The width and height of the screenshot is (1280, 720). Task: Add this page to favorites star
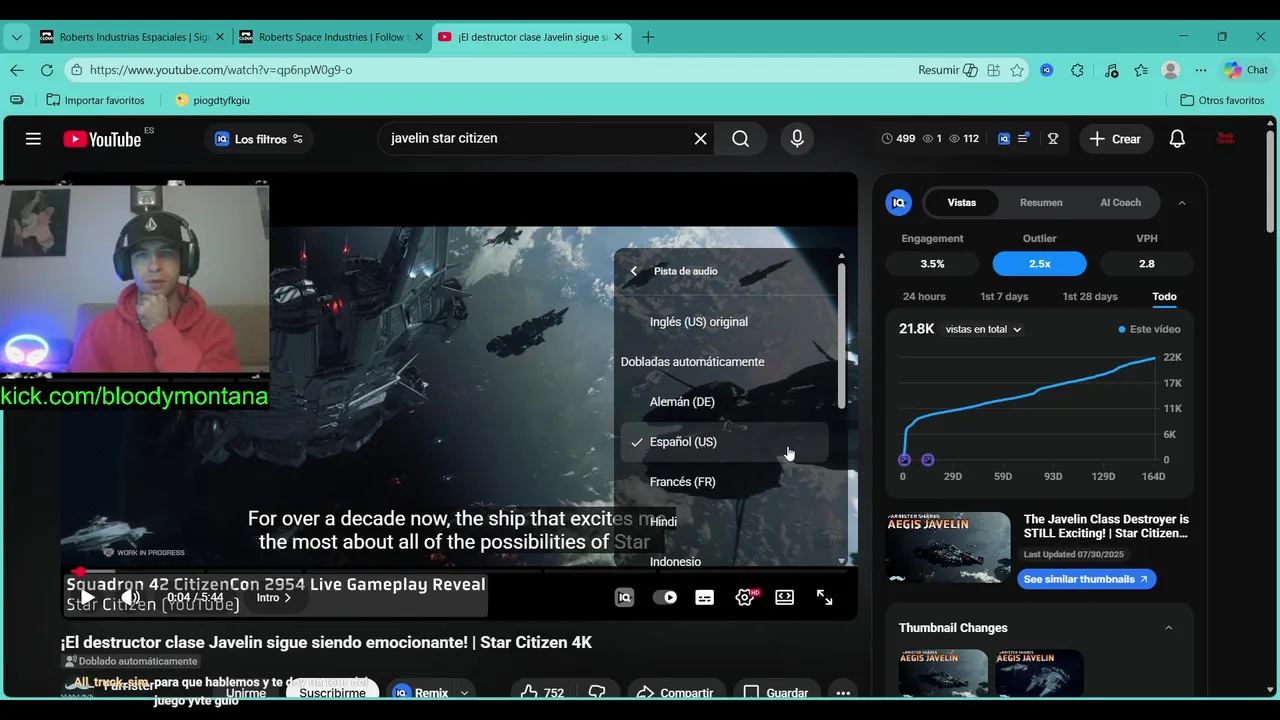(1017, 70)
